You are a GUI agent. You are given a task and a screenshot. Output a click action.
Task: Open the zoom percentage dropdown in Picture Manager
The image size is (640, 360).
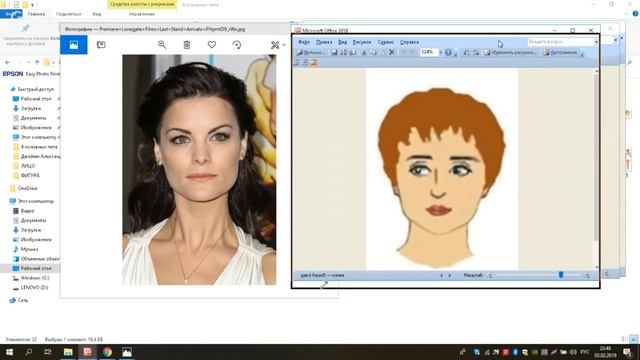(x=440, y=53)
